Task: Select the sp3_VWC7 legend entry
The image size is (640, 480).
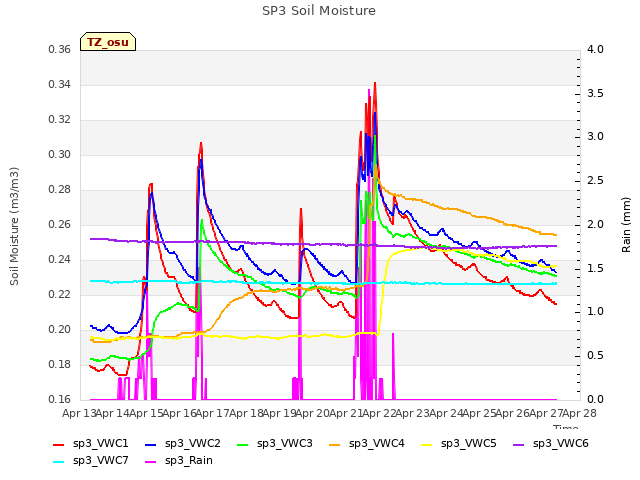Action: click(91, 461)
